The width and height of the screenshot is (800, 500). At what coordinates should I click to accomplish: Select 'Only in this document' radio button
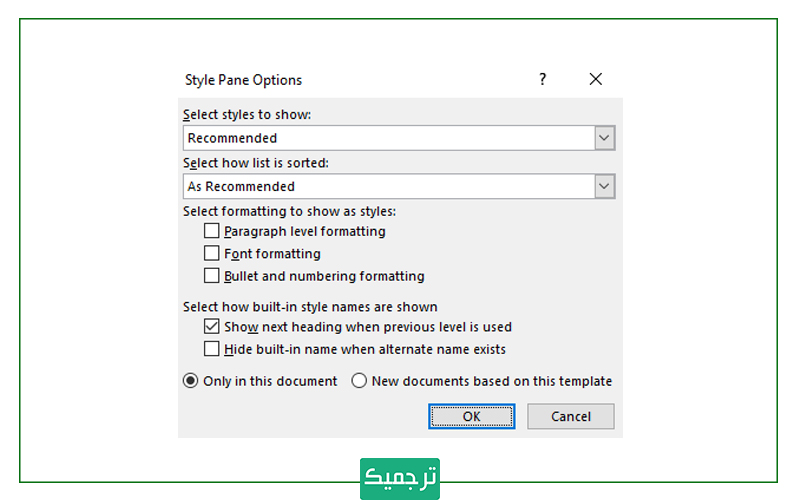[x=190, y=381]
